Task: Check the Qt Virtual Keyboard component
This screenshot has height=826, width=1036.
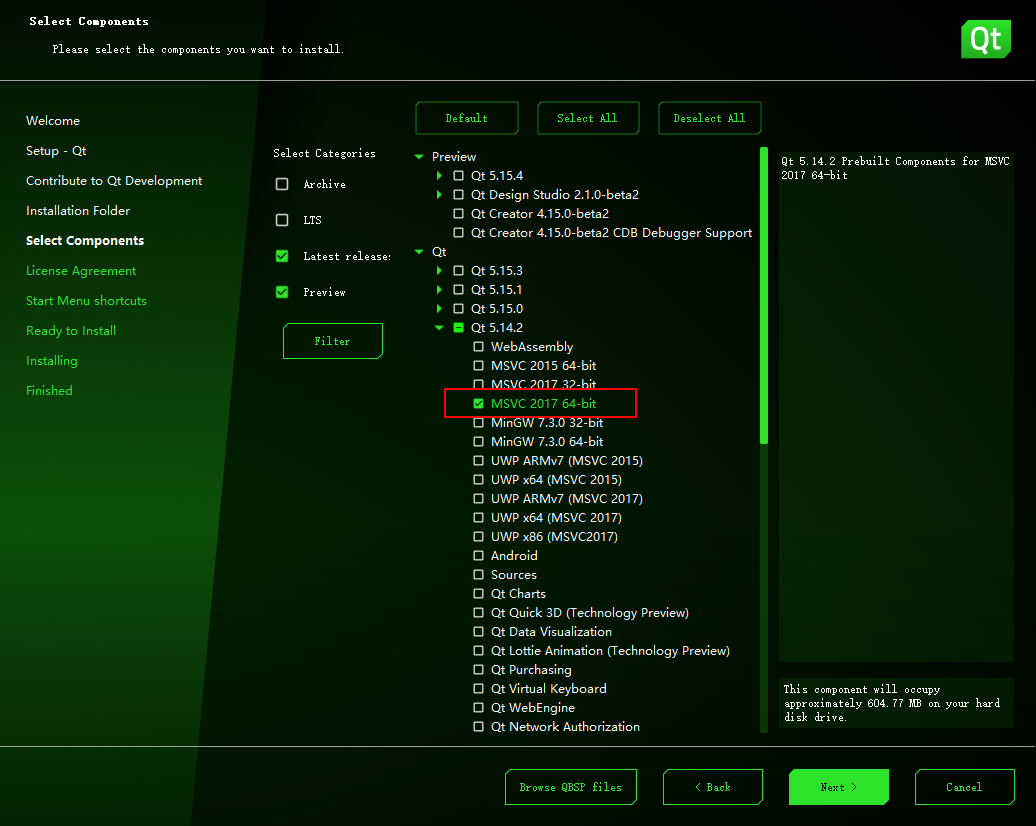Action: coord(478,688)
